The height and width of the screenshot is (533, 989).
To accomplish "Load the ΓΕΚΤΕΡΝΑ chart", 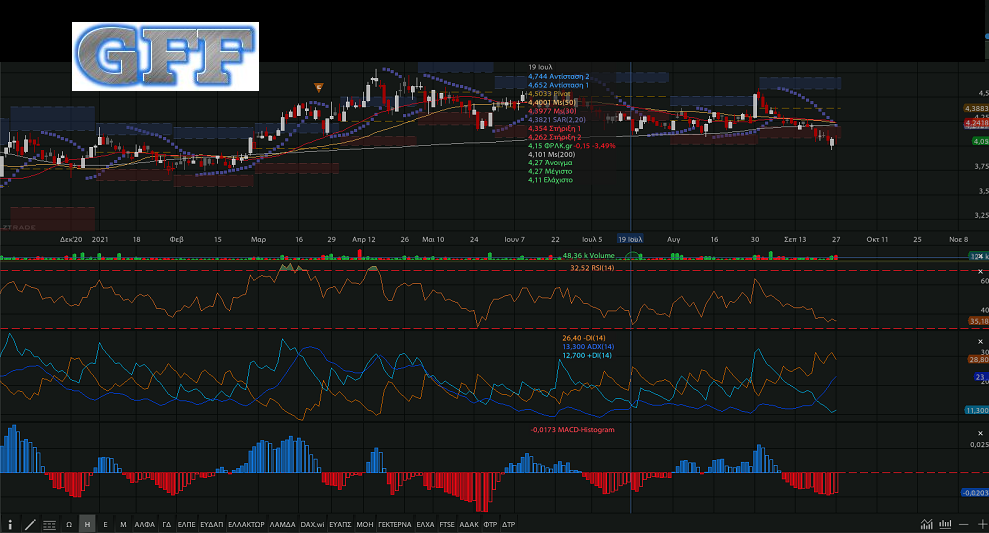I will click(x=395, y=524).
